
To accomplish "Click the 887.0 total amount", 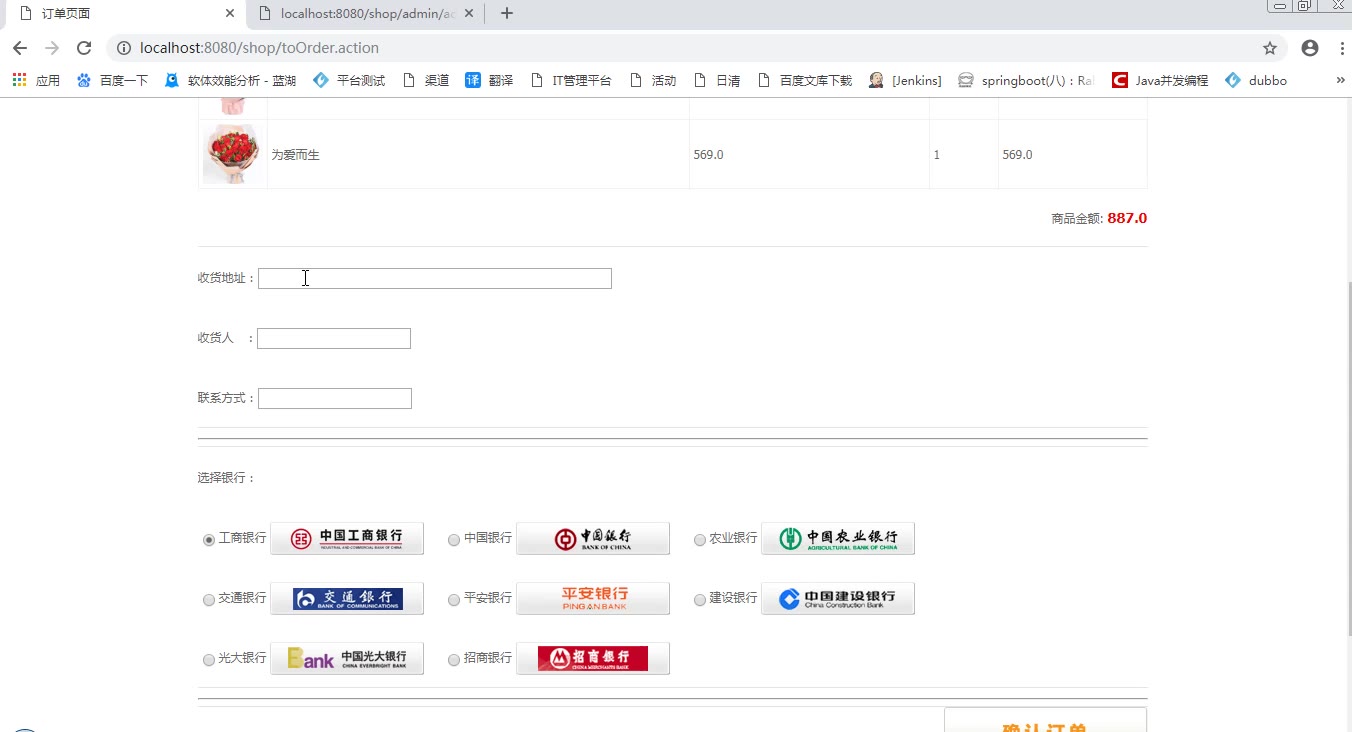I will (x=1127, y=218).
